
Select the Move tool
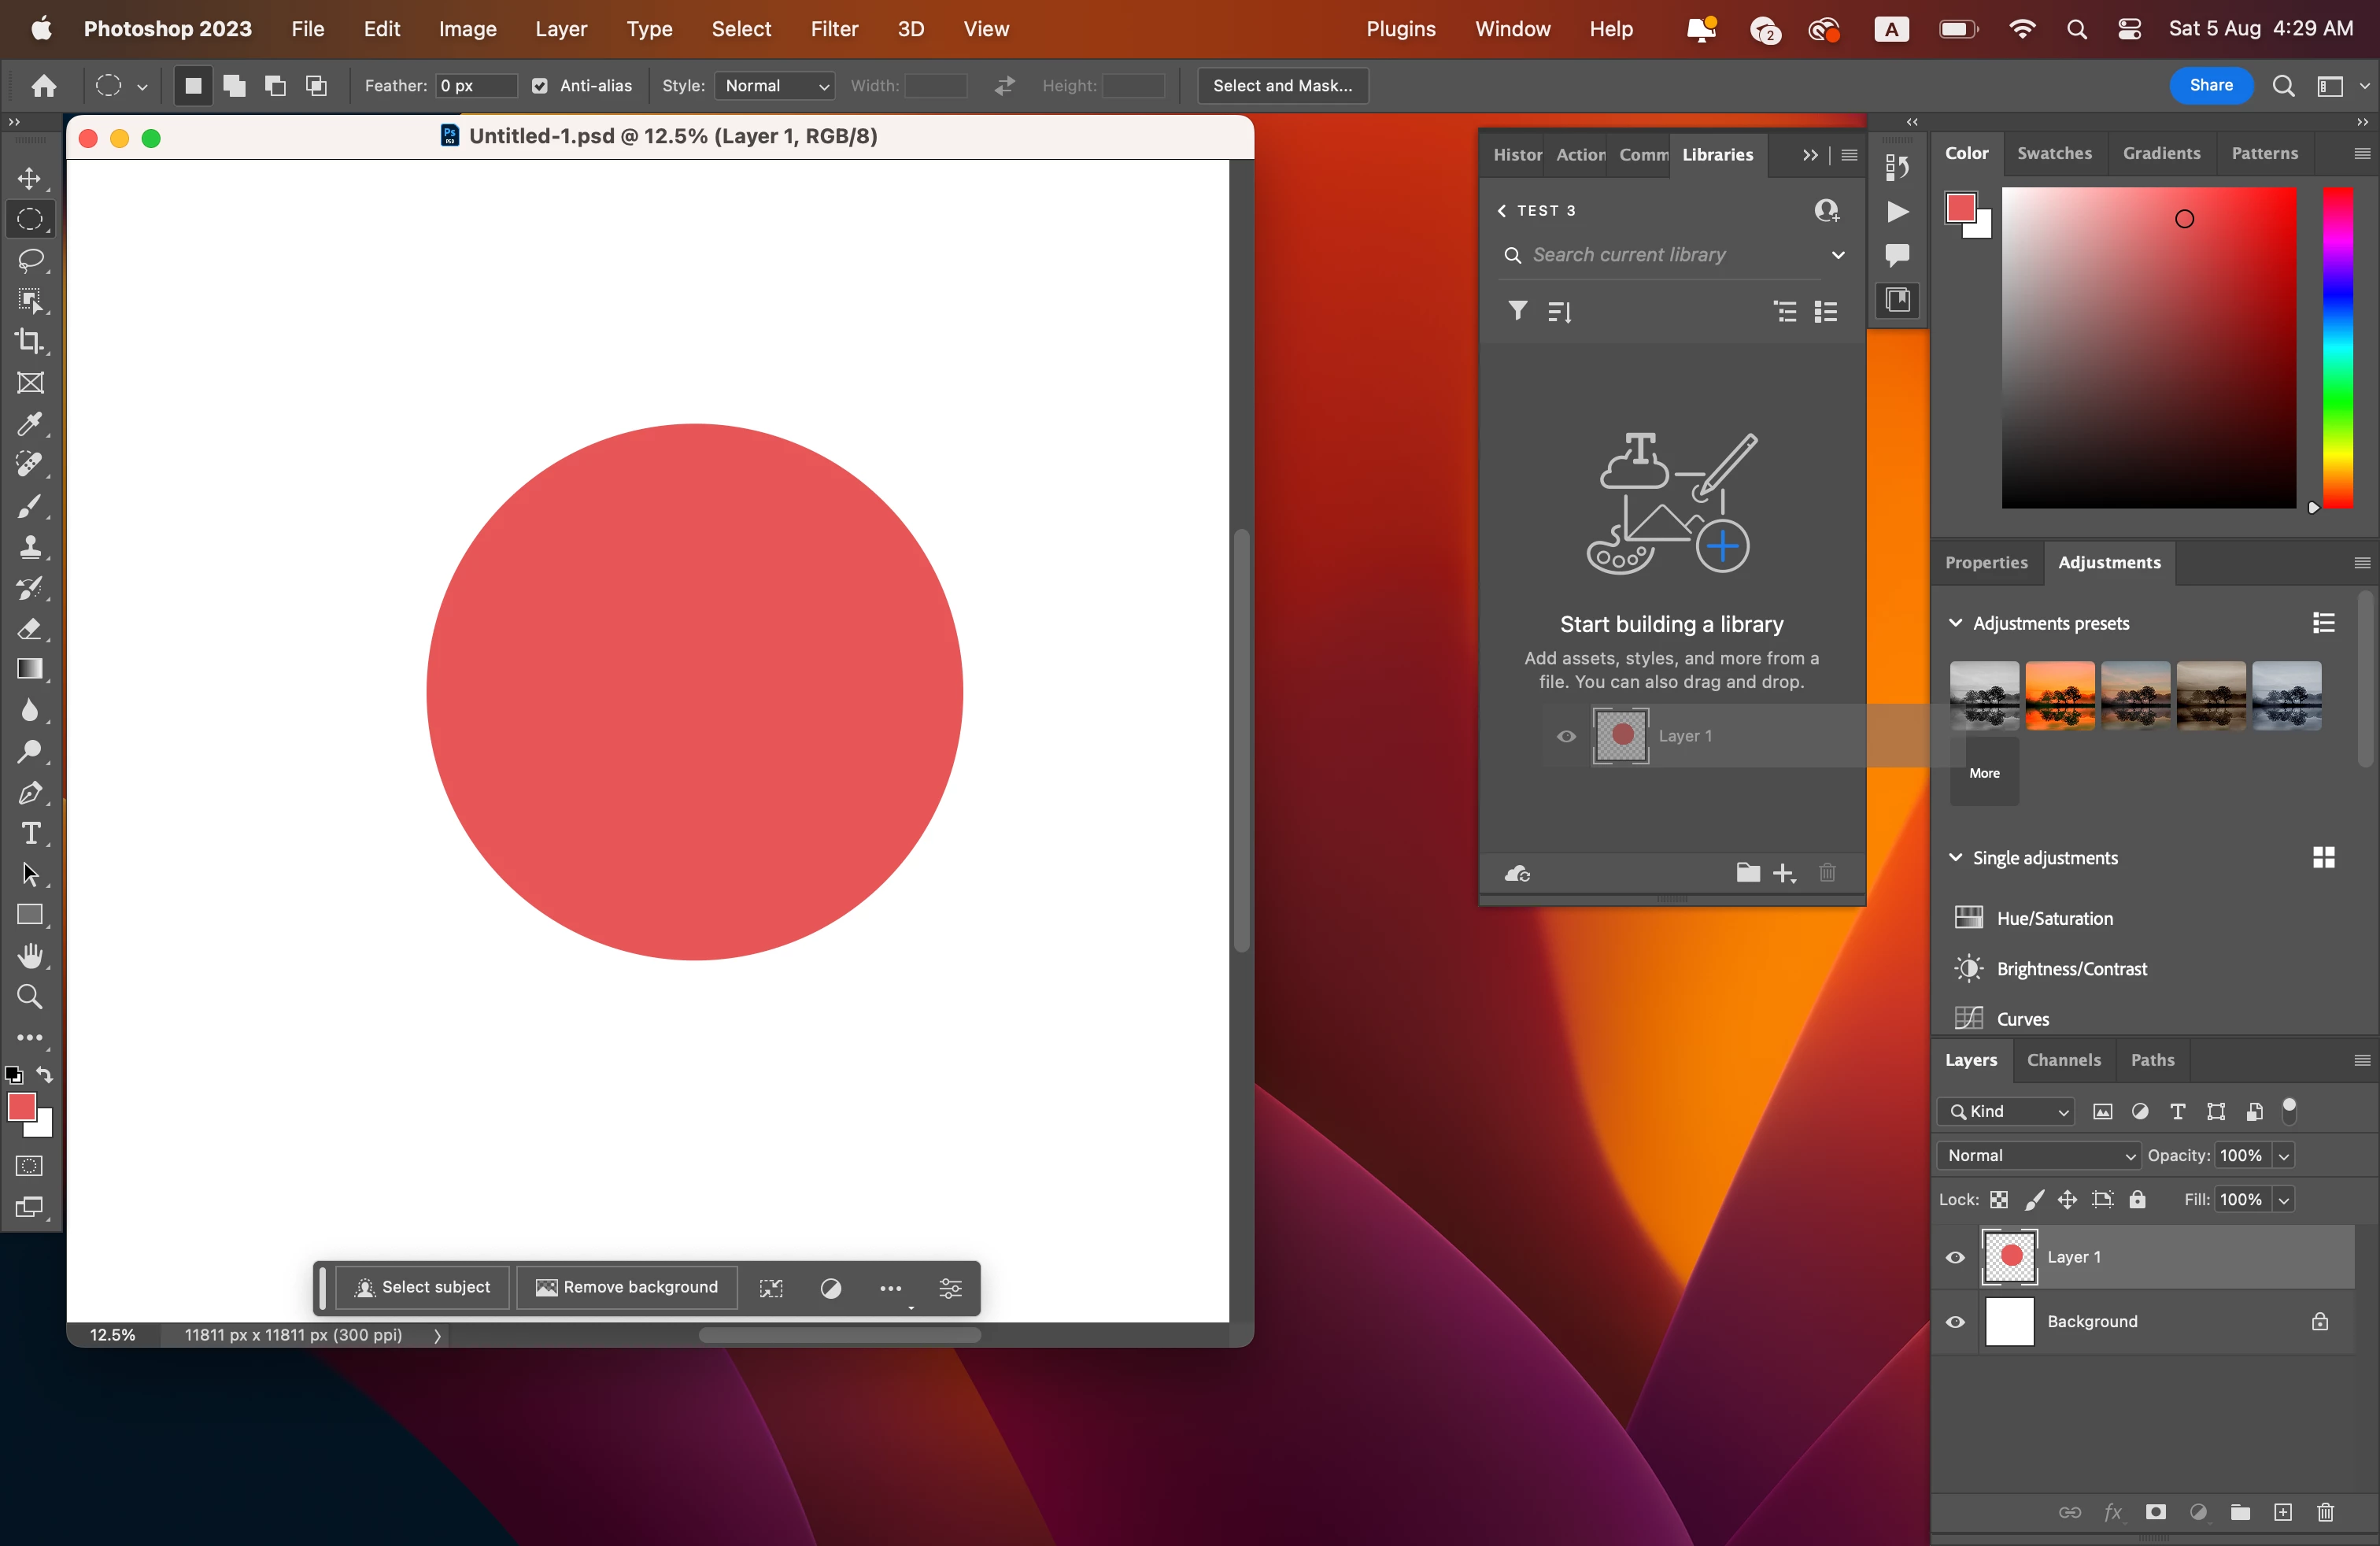click(30, 179)
